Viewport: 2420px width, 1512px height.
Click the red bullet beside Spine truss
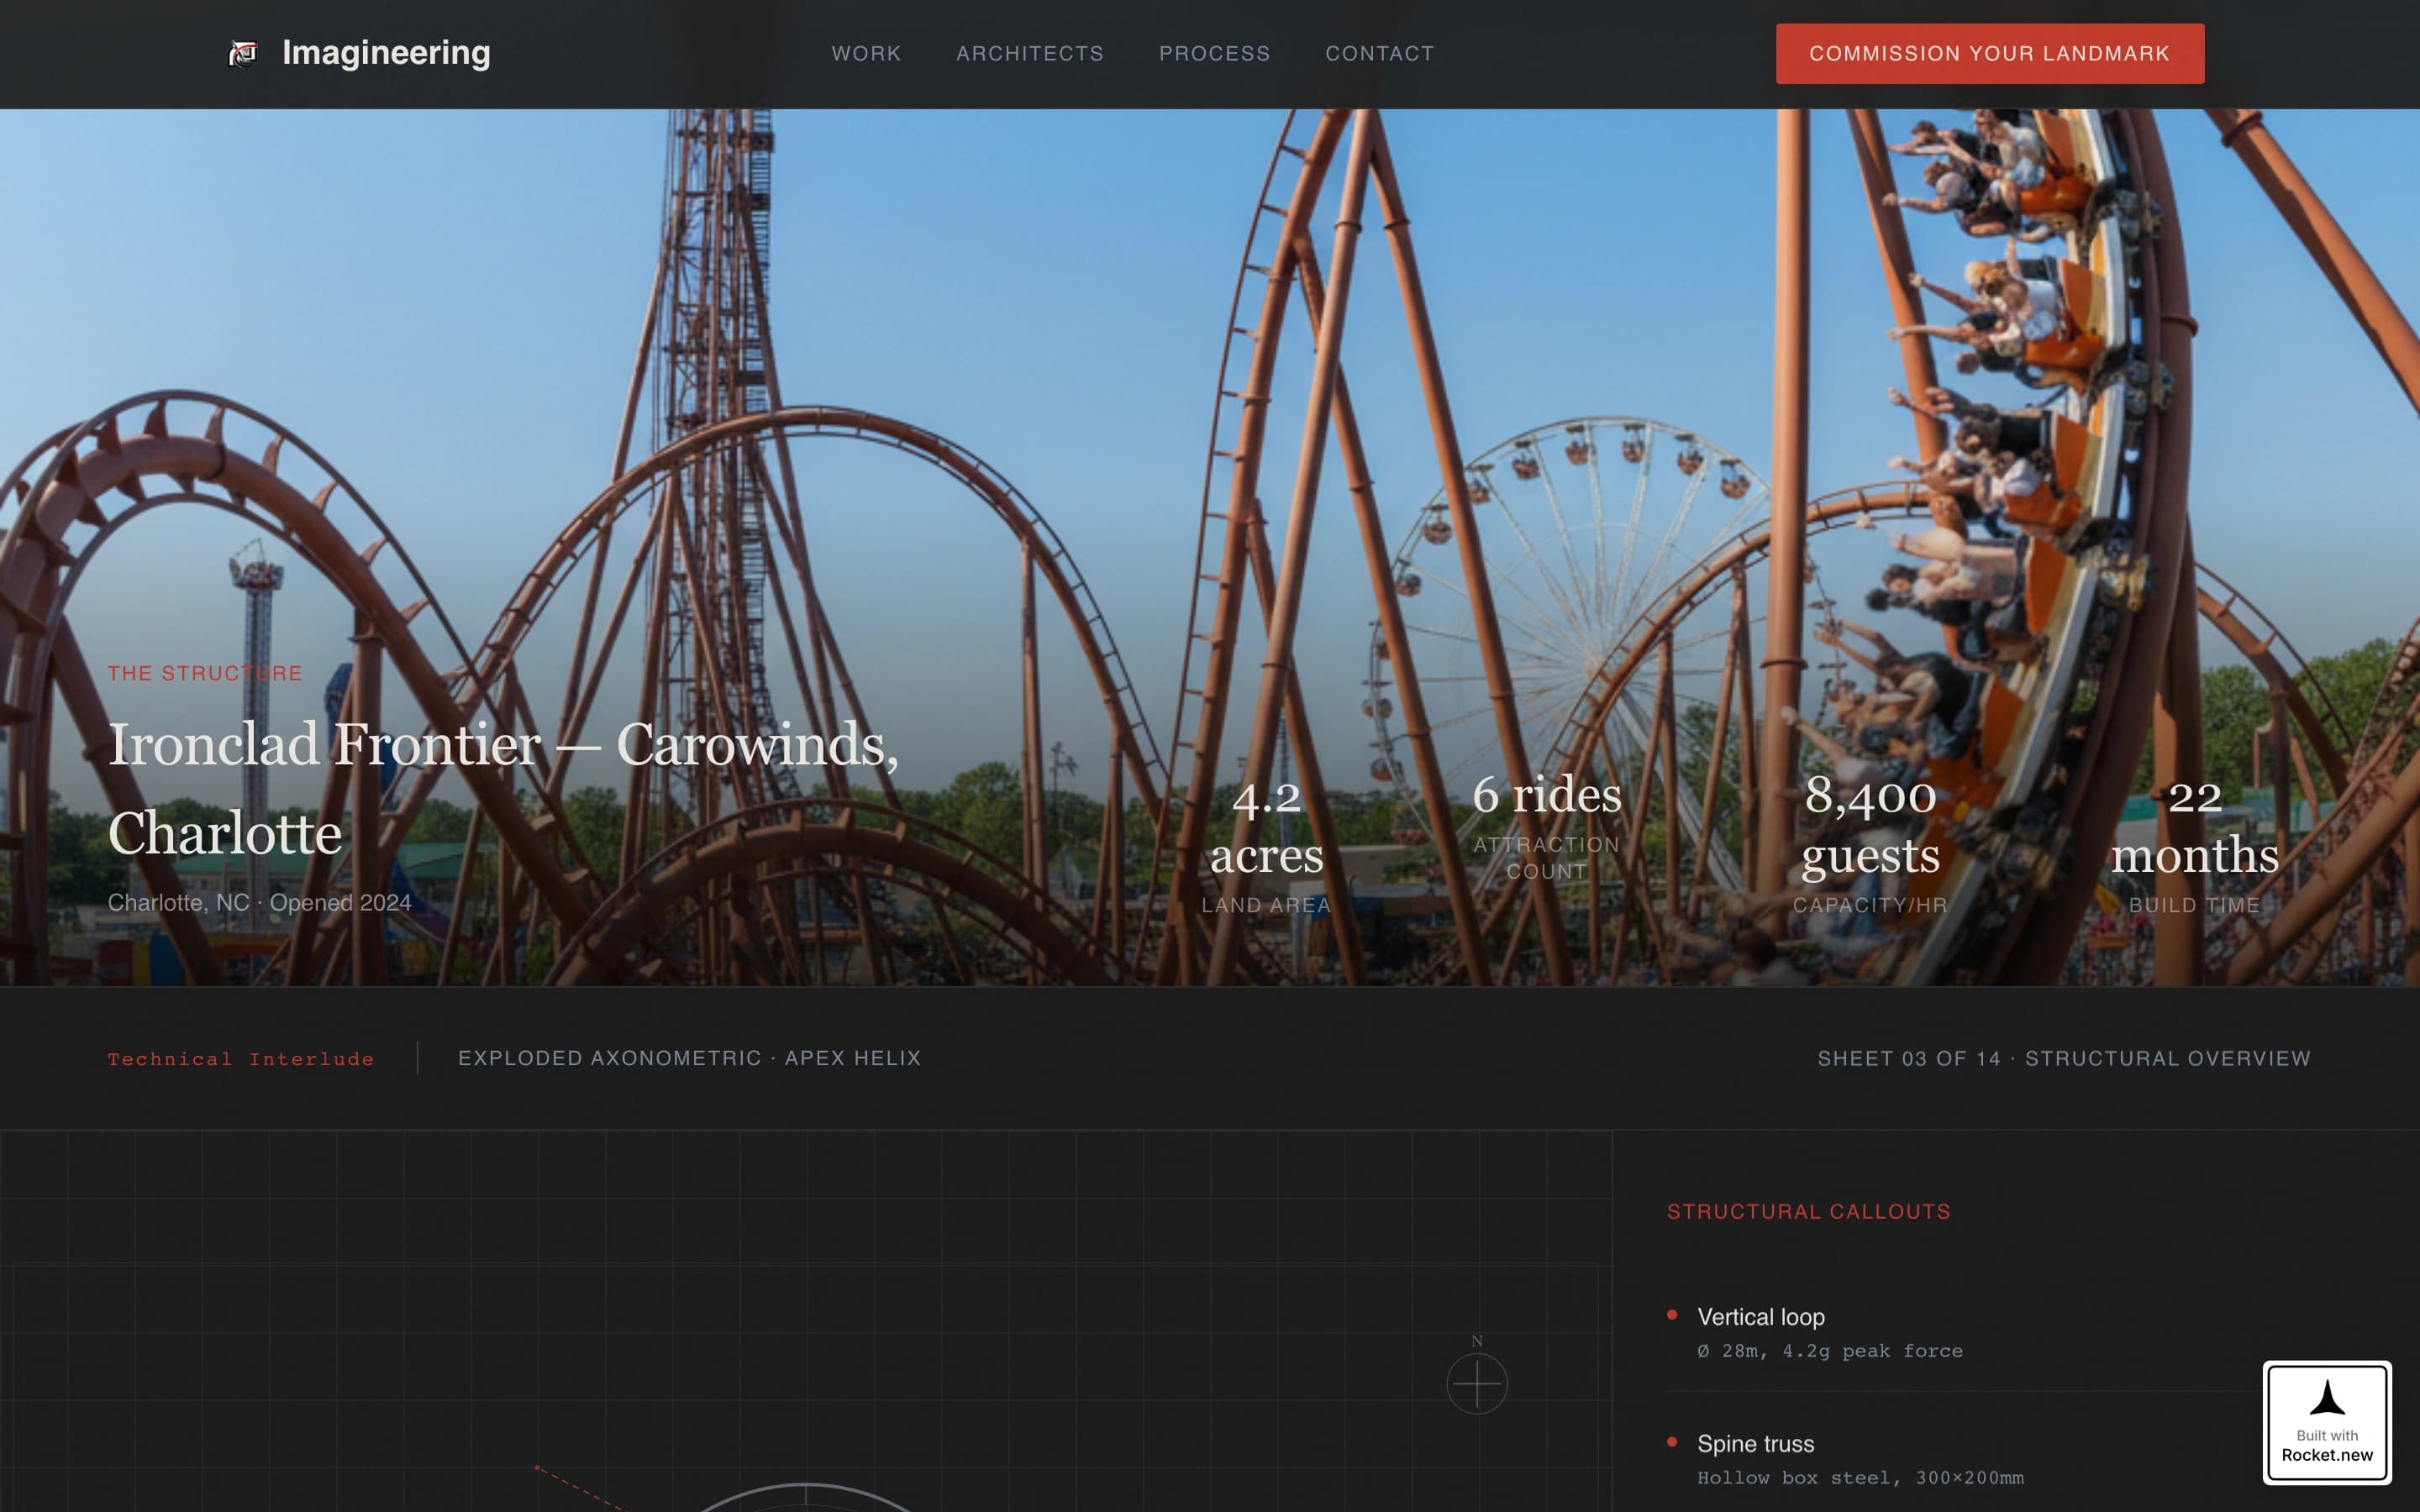point(1672,1441)
